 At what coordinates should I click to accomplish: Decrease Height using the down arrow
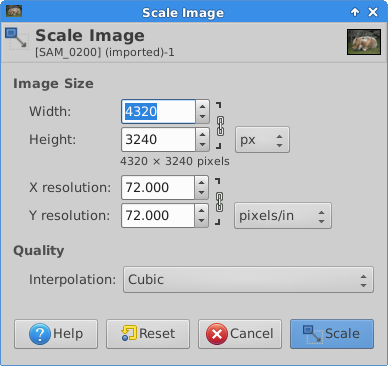tap(202, 145)
